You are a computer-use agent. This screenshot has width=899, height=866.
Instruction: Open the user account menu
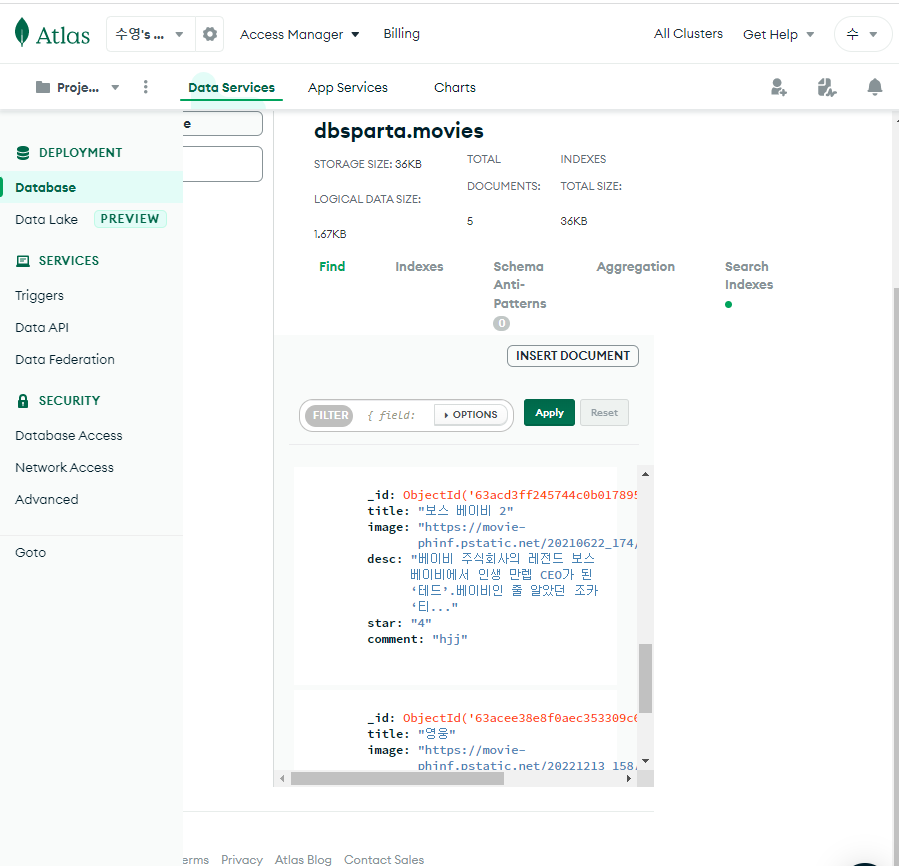(862, 34)
